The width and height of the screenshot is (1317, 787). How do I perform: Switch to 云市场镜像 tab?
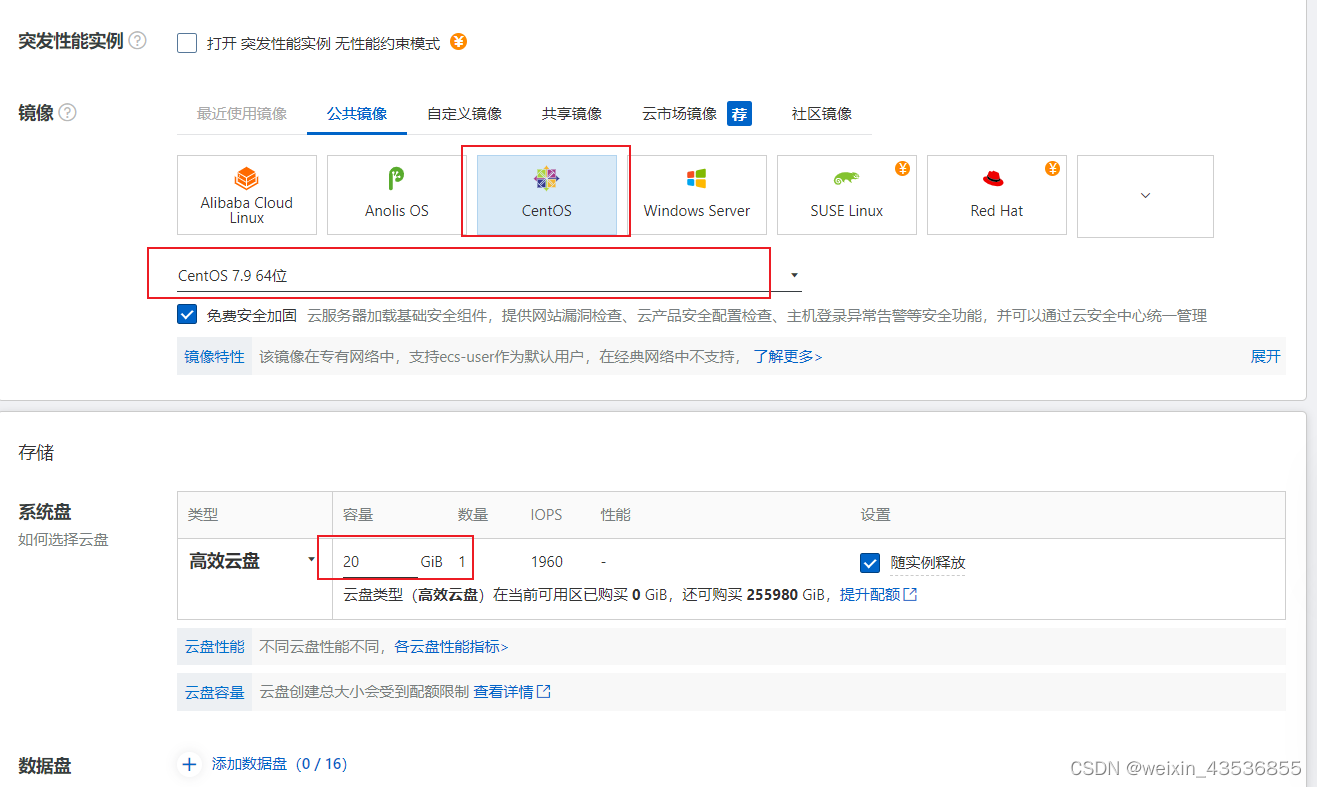tap(680, 114)
